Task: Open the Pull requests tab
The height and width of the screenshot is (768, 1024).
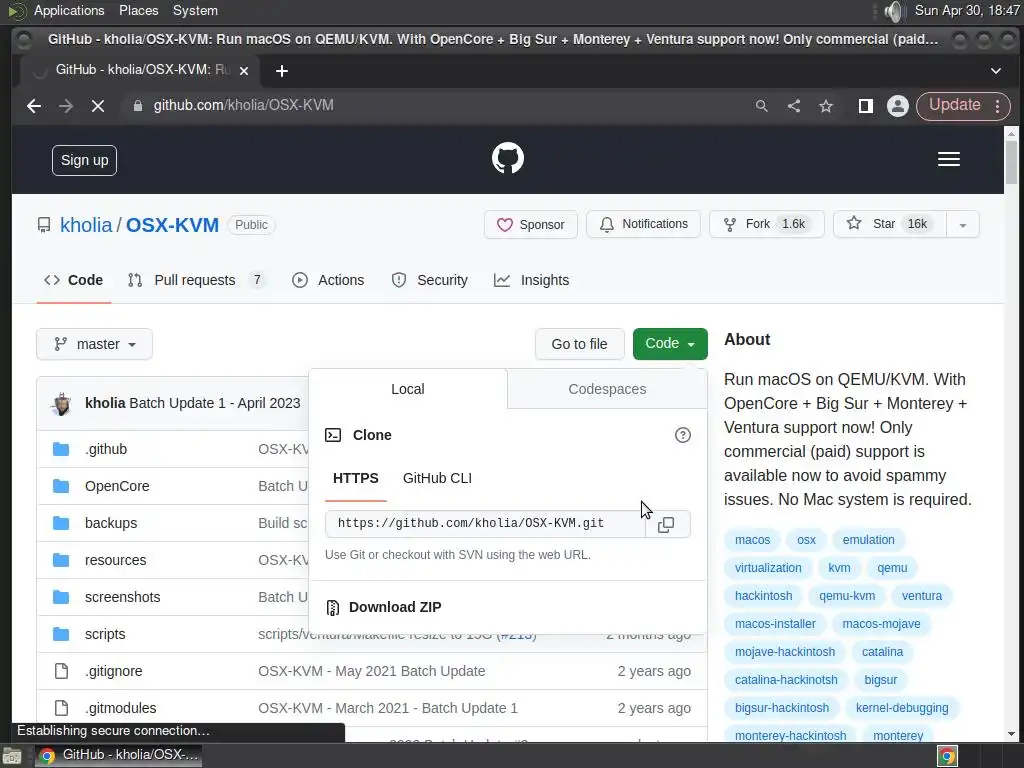Action: (196, 280)
